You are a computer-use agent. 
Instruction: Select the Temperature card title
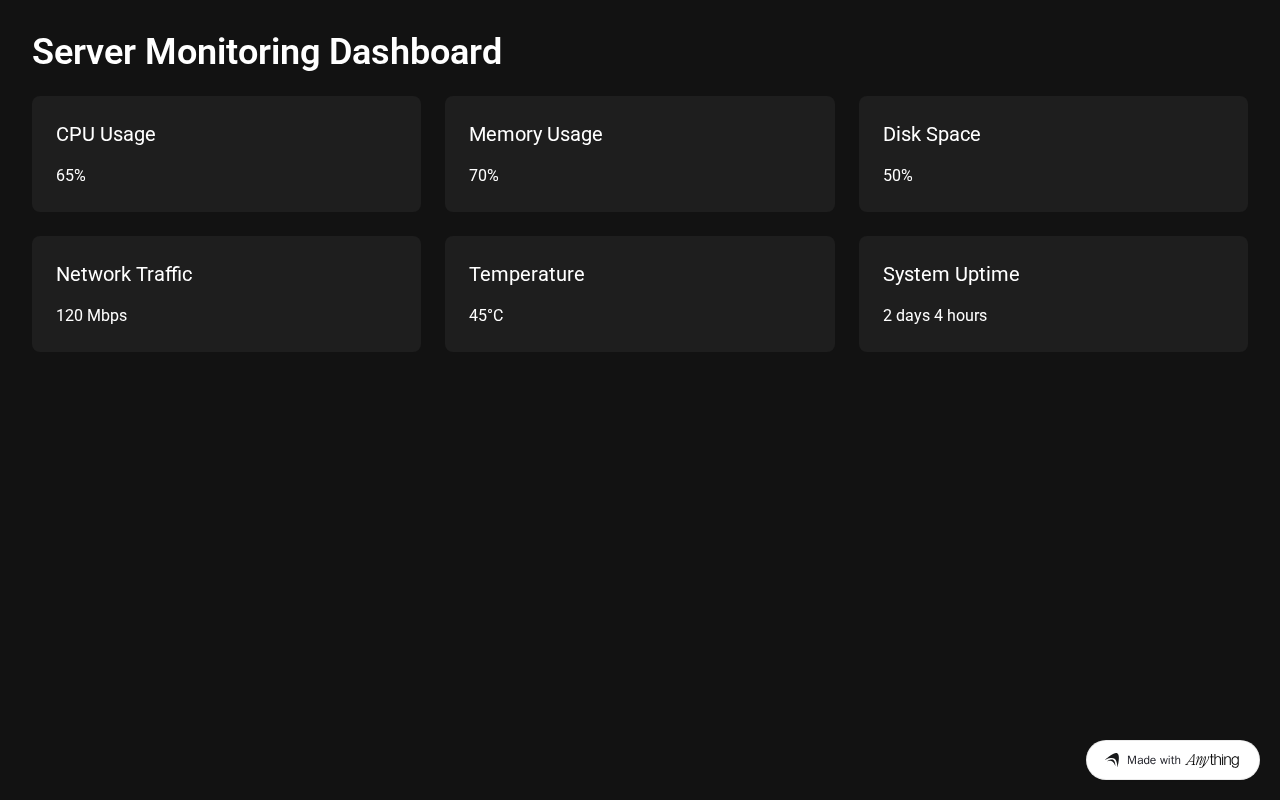pyautogui.click(x=526, y=274)
